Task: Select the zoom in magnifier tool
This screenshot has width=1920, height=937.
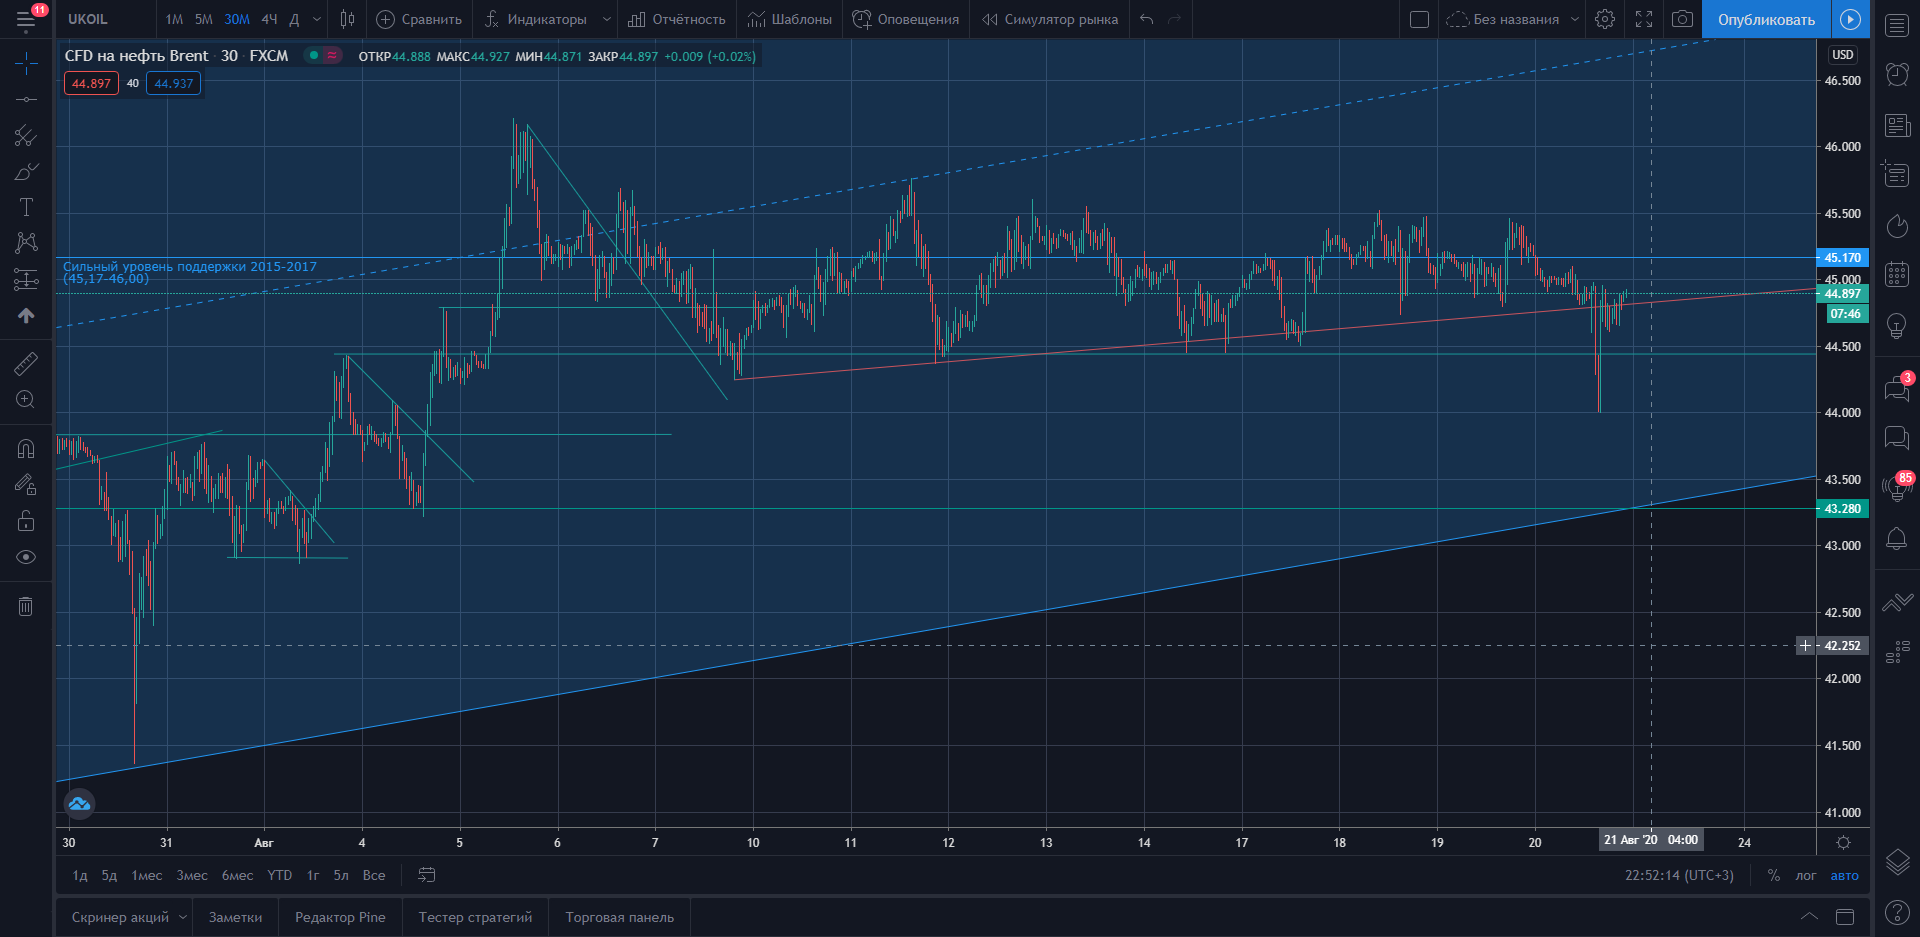Action: [x=26, y=400]
